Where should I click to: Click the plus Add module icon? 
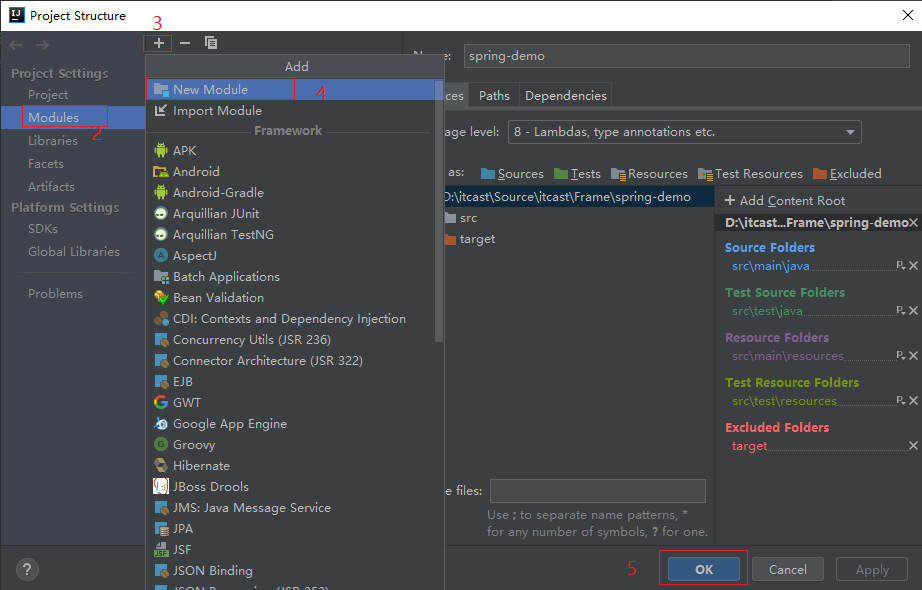coord(158,43)
